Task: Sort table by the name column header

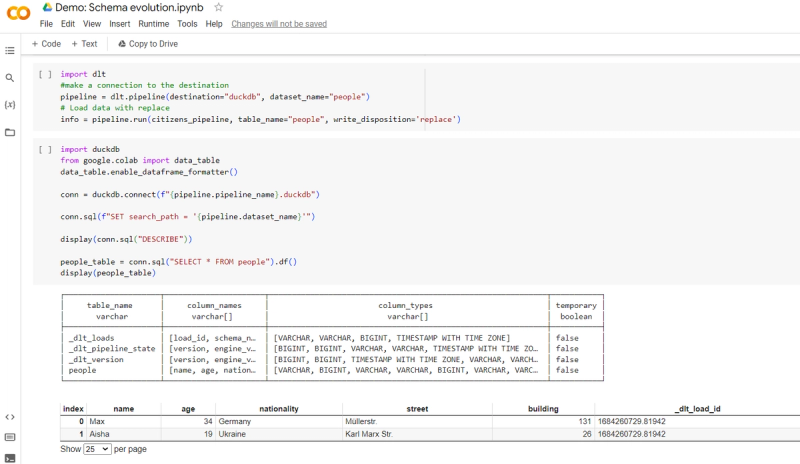Action: [x=123, y=409]
